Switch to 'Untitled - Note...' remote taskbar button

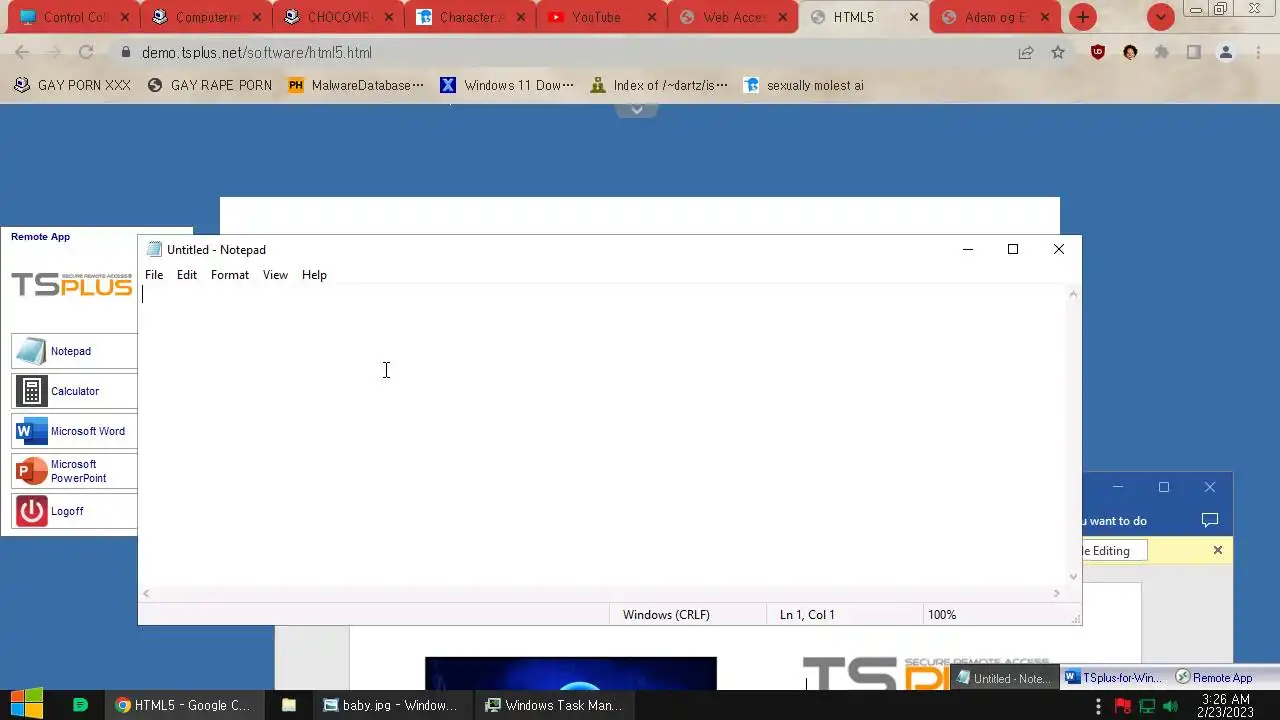[1003, 678]
